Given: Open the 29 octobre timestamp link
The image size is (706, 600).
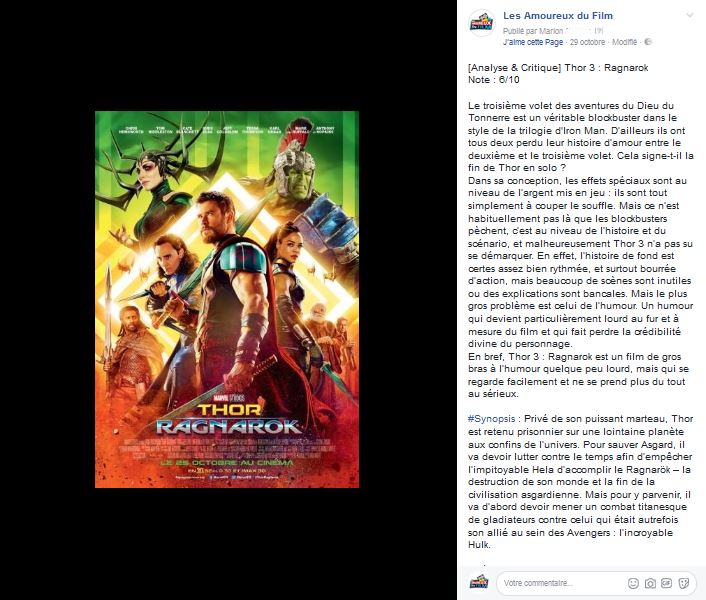Looking at the screenshot, I should (x=587, y=42).
